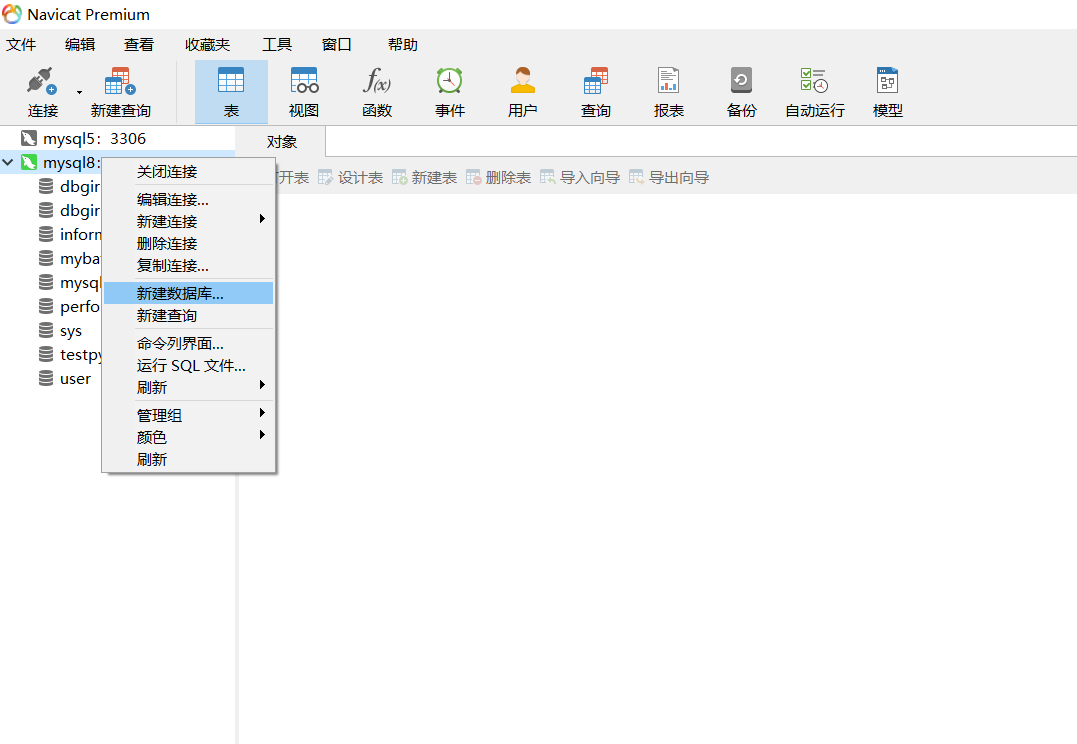The image size is (1077, 744).
Task: Open the 用户 (Users) manager
Action: point(522,90)
